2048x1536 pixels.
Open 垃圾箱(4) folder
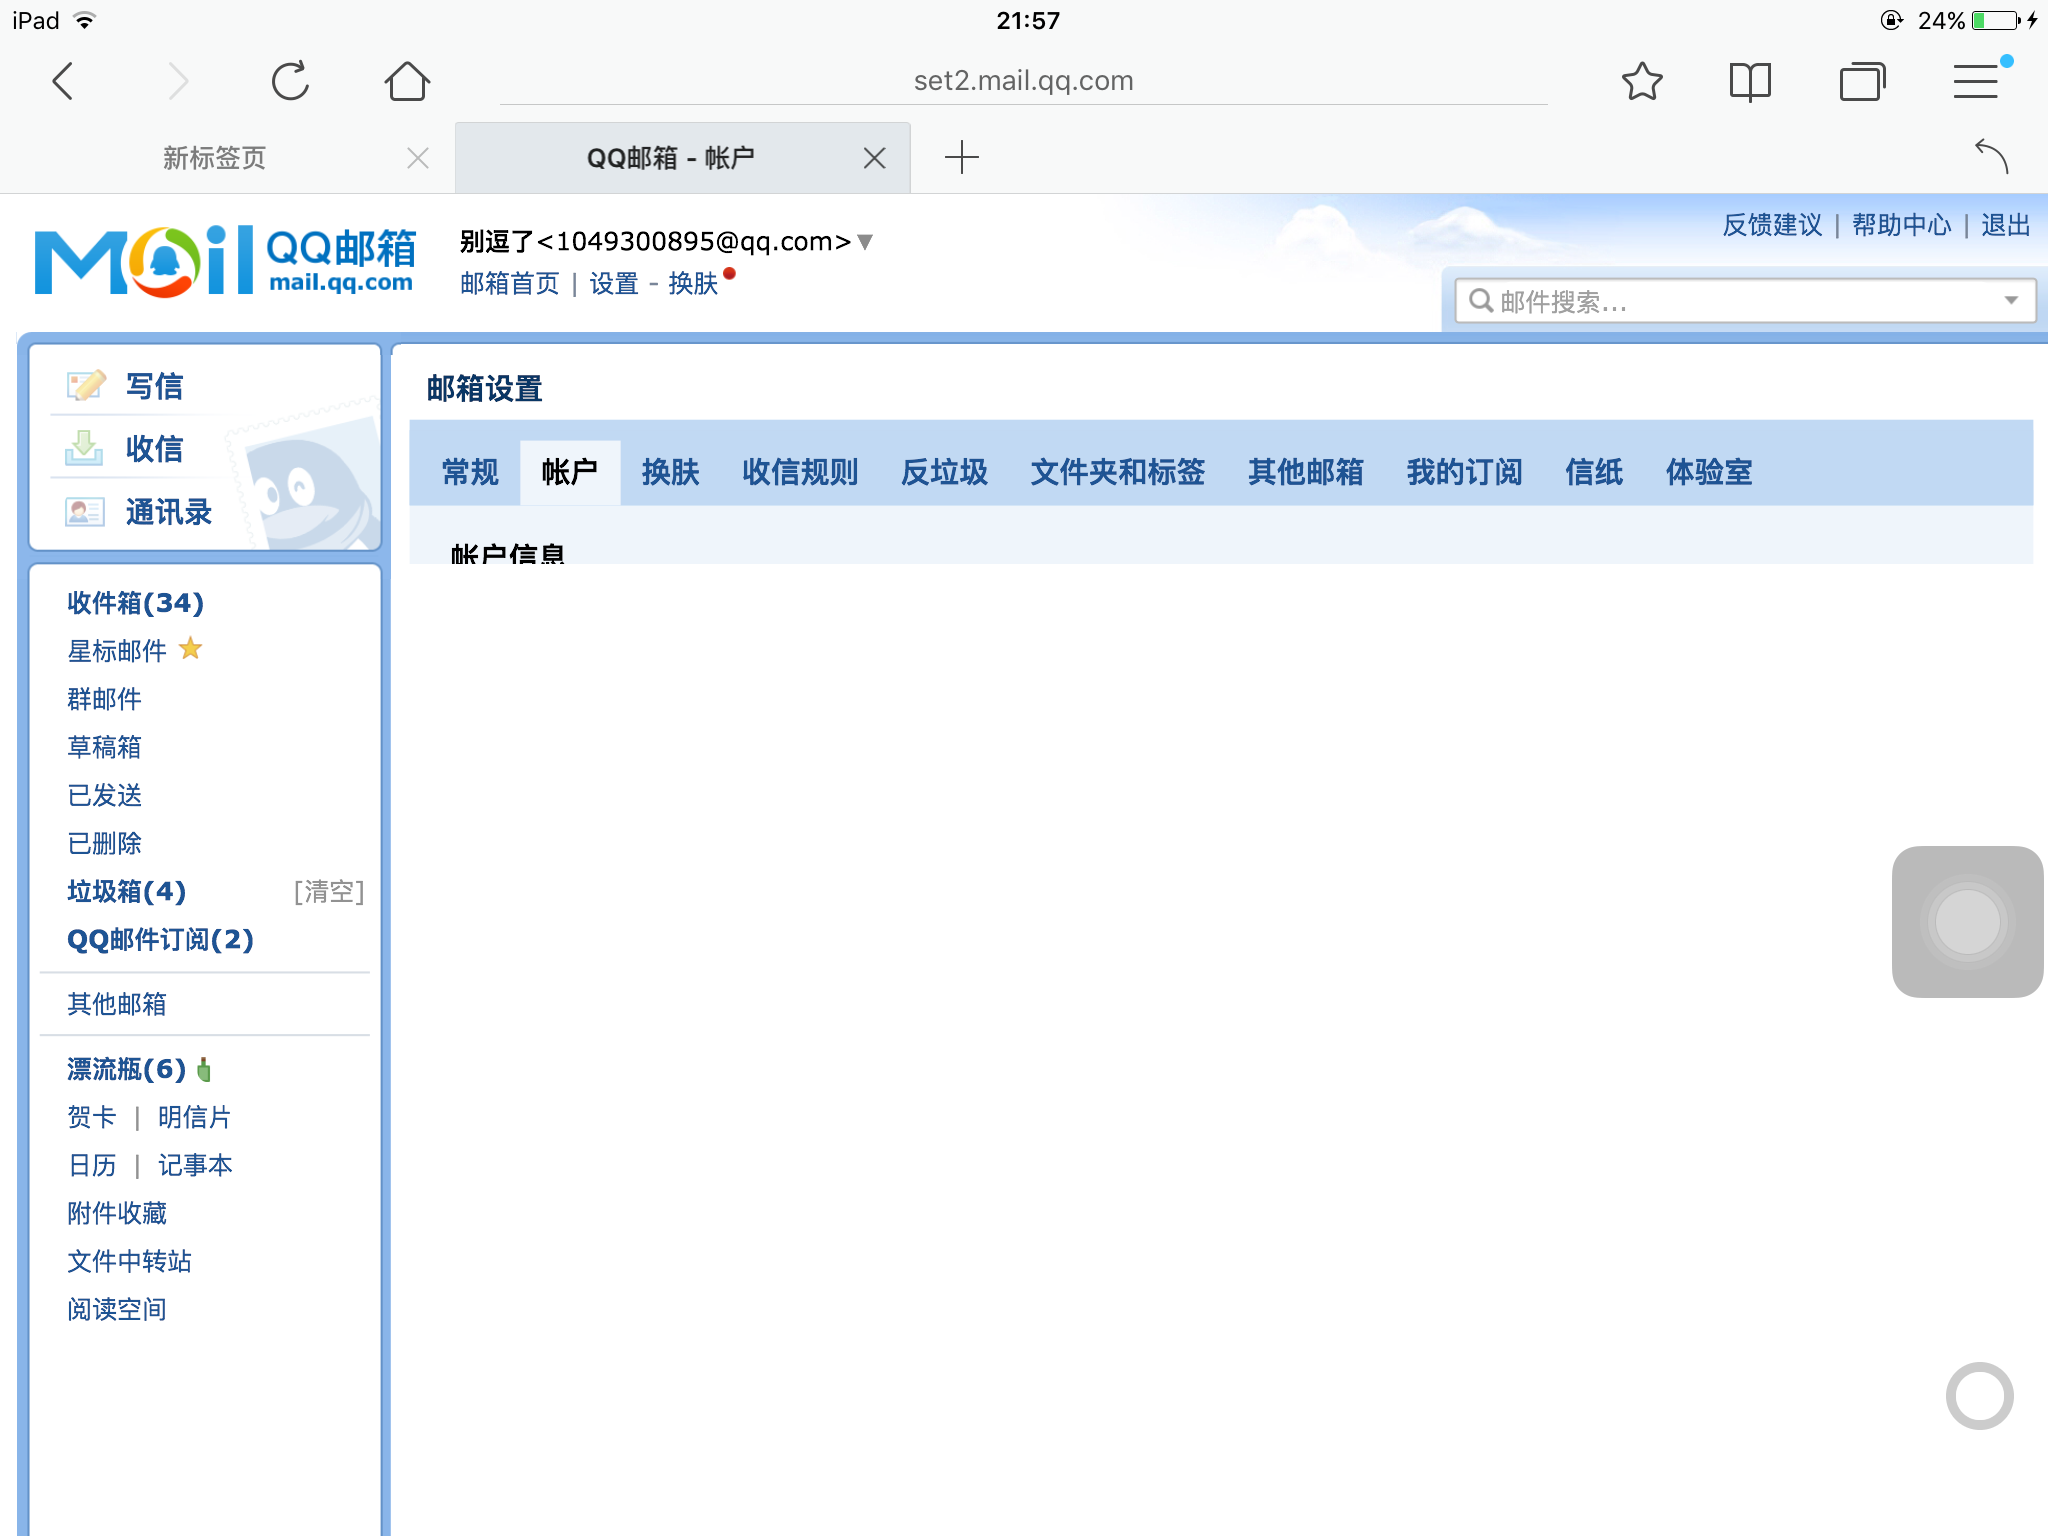126,891
